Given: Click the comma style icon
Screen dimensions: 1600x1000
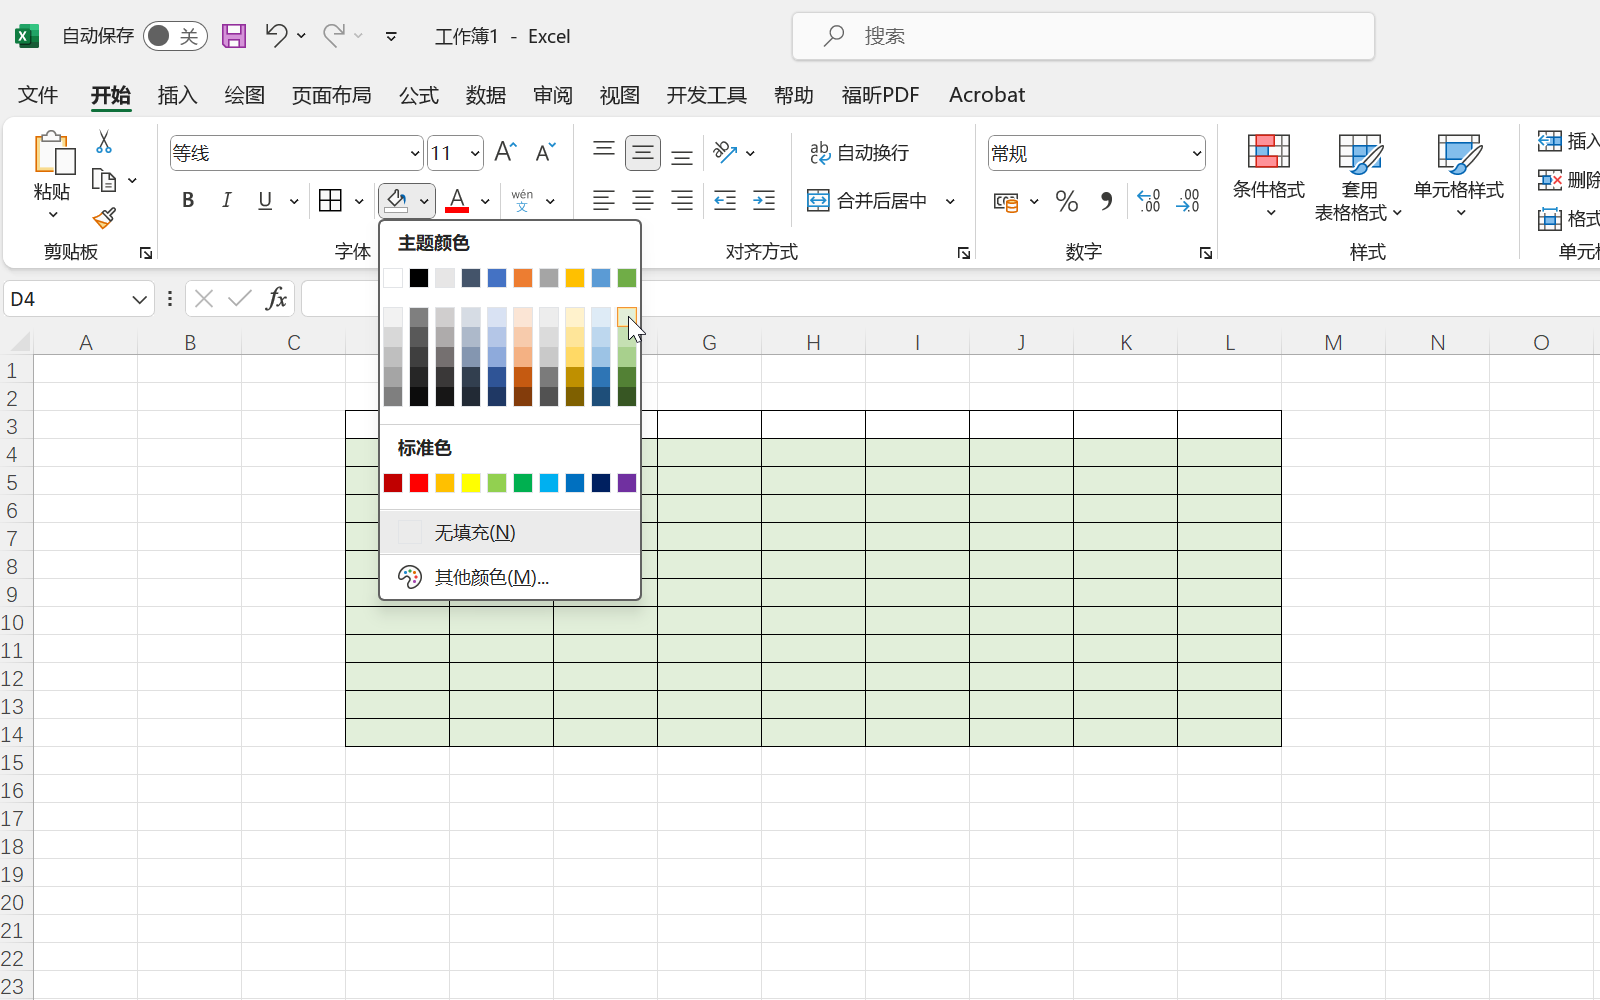Looking at the screenshot, I should (x=1106, y=201).
